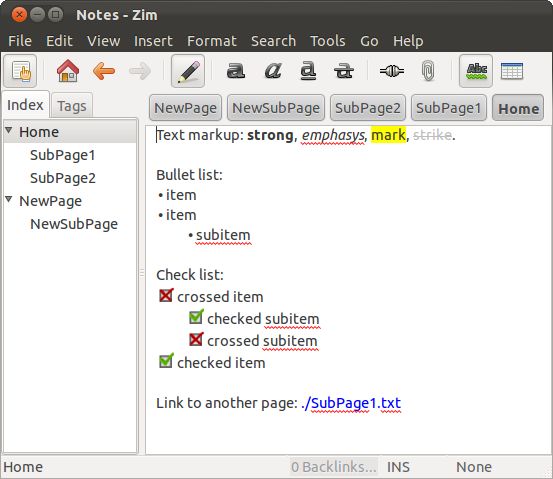553x479 pixels.
Task: Toggle the spell check Abc icon
Action: point(476,71)
